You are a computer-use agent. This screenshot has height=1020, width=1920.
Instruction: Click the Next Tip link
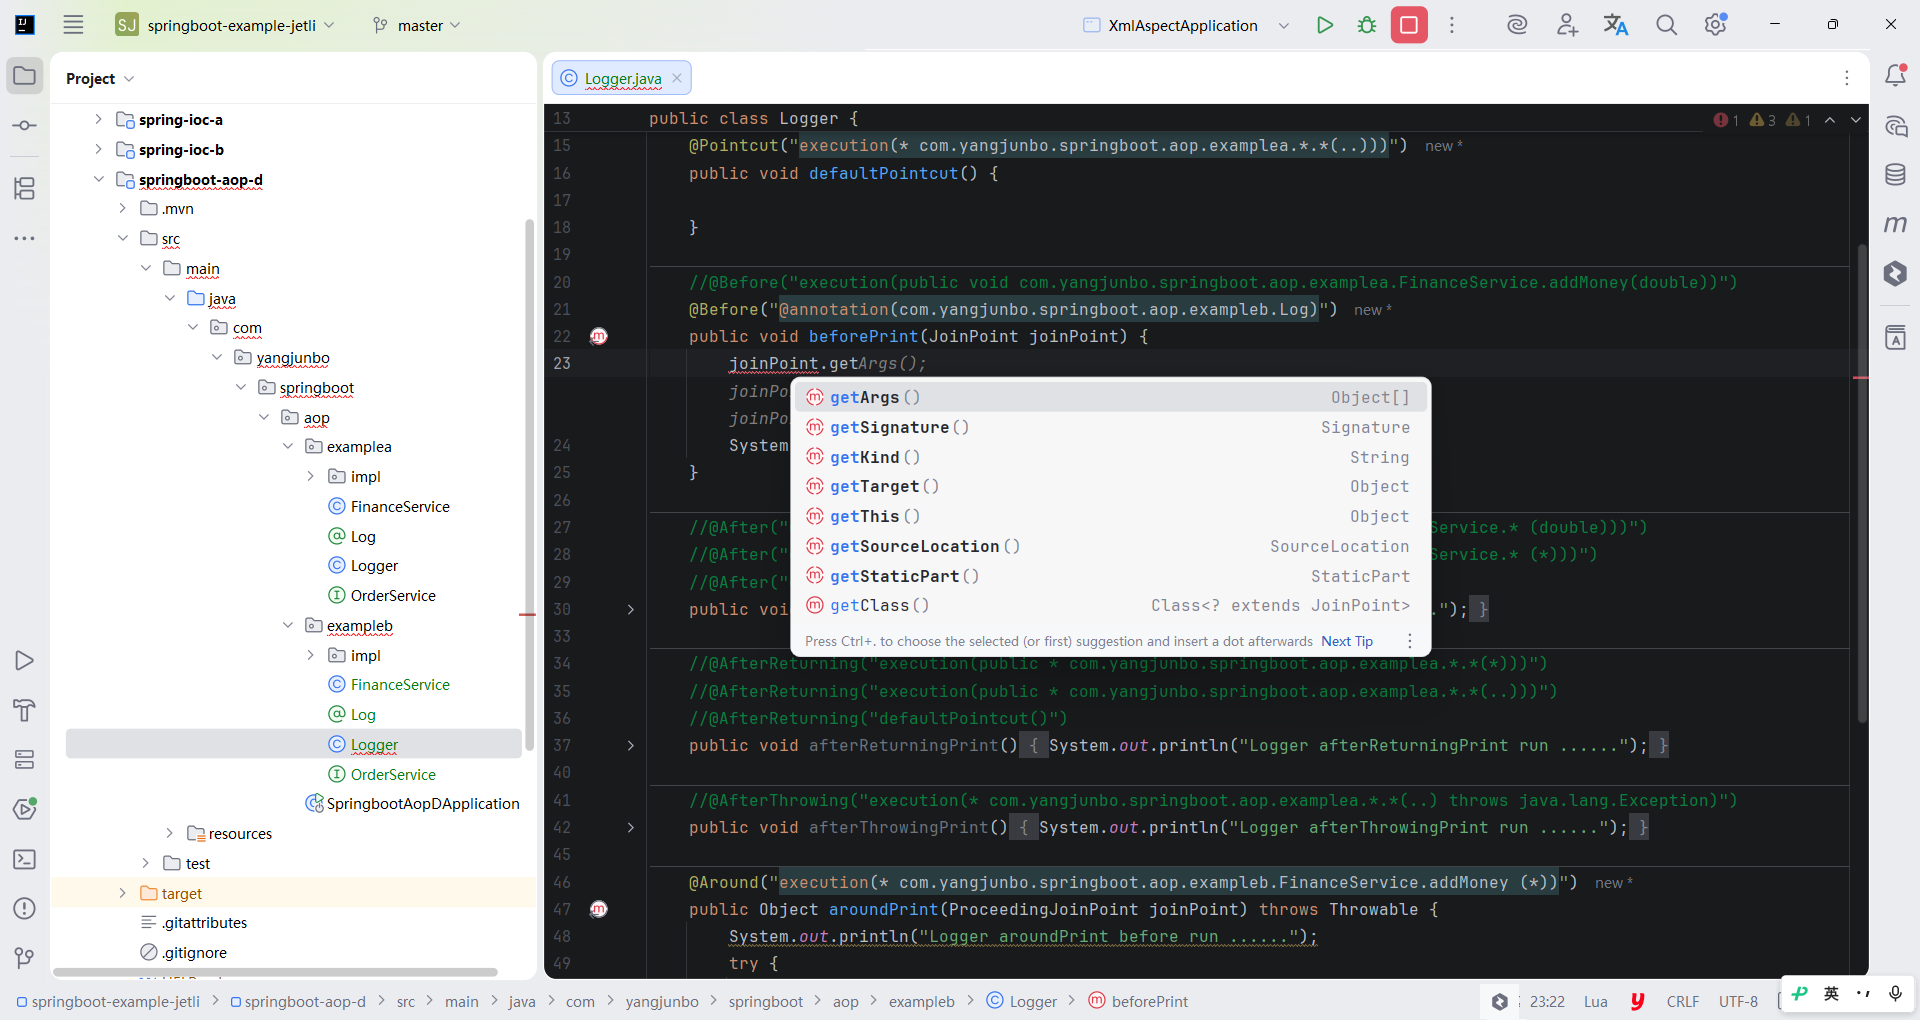1347,641
